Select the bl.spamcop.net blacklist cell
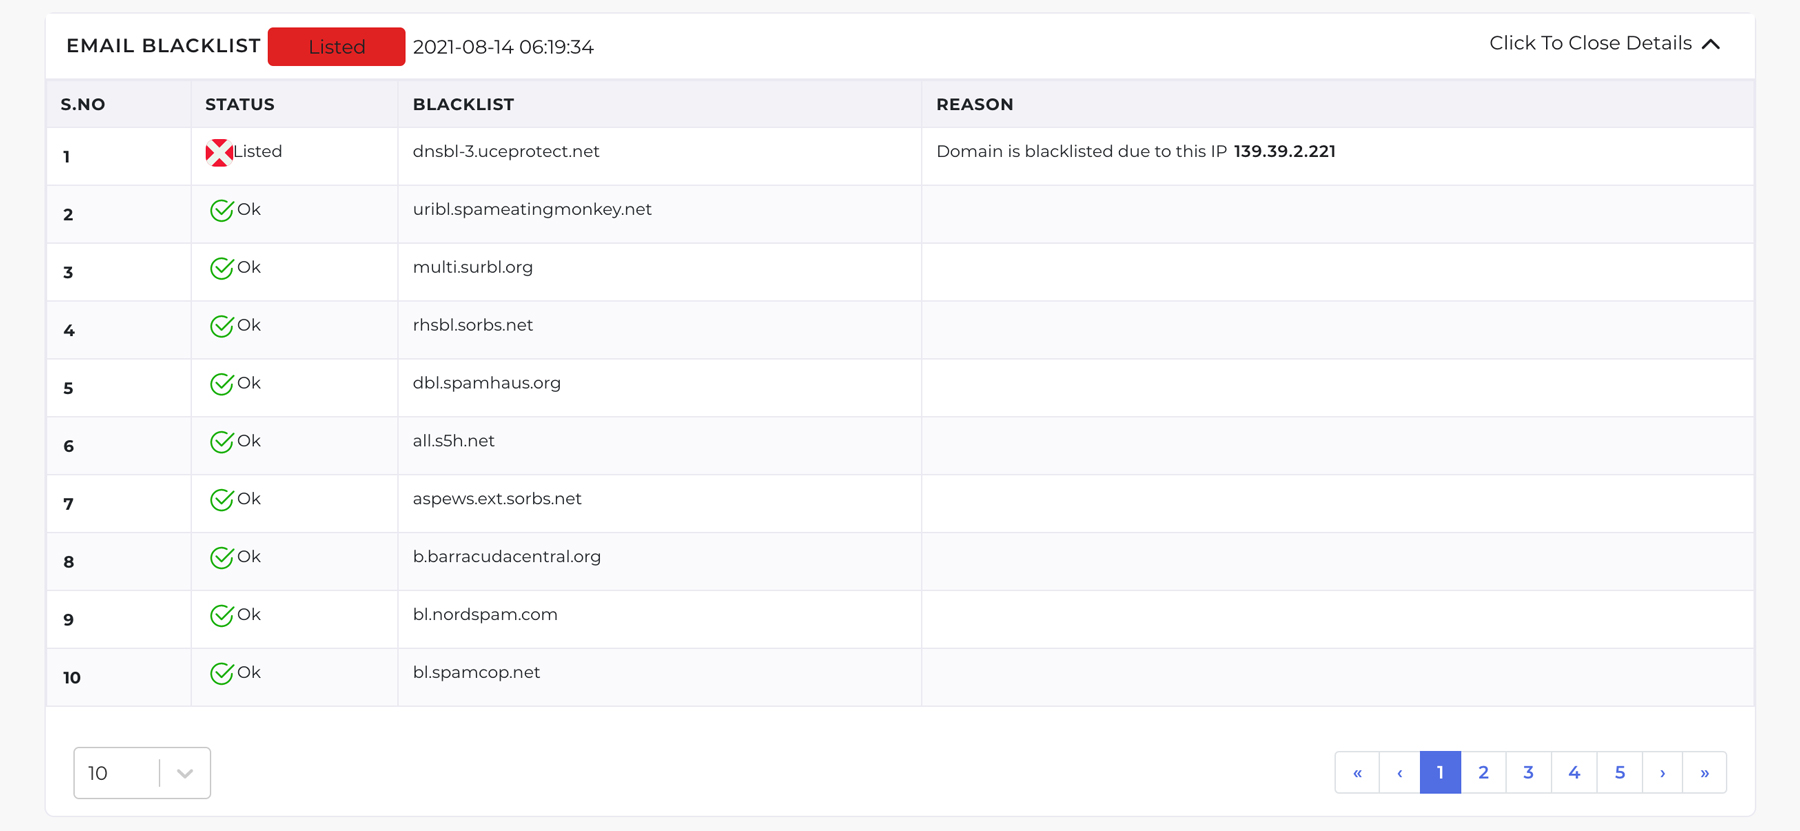The height and width of the screenshot is (831, 1800). (x=660, y=678)
